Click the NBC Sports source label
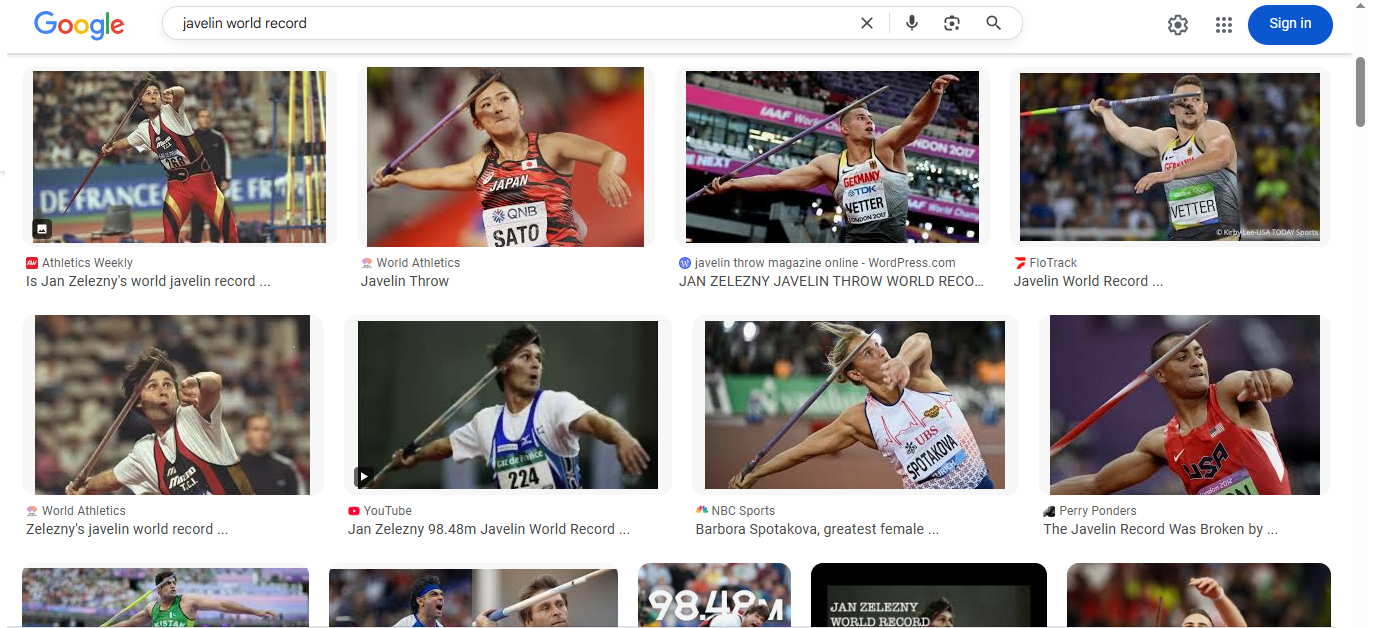Viewport: 1374px width, 628px height. point(743,511)
